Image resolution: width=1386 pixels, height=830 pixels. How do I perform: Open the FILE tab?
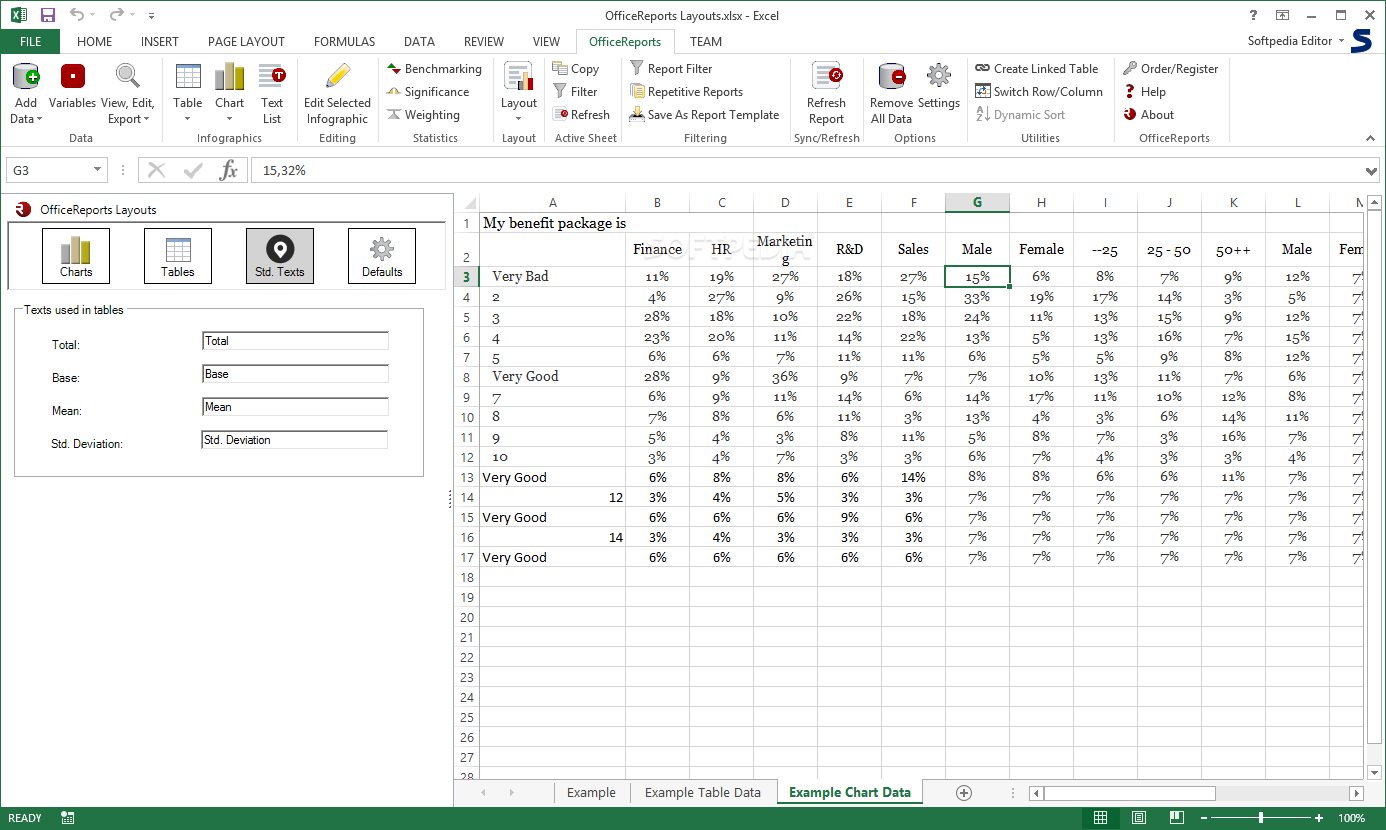[x=30, y=41]
